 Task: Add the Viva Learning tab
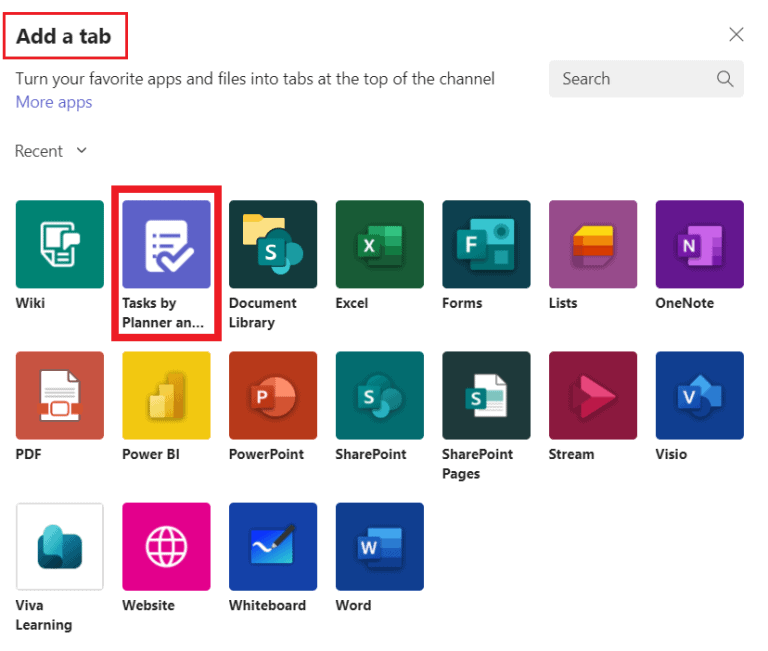pos(60,546)
